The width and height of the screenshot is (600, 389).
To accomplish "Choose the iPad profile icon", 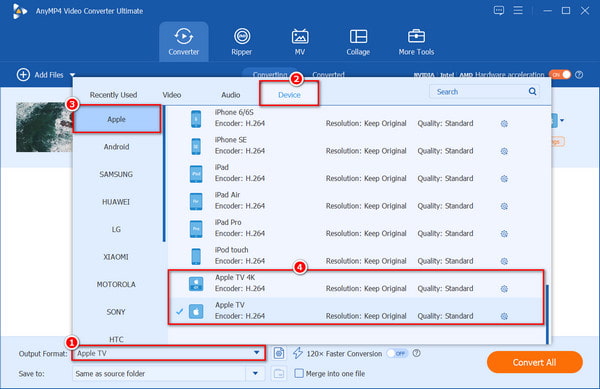I will pyautogui.click(x=196, y=174).
